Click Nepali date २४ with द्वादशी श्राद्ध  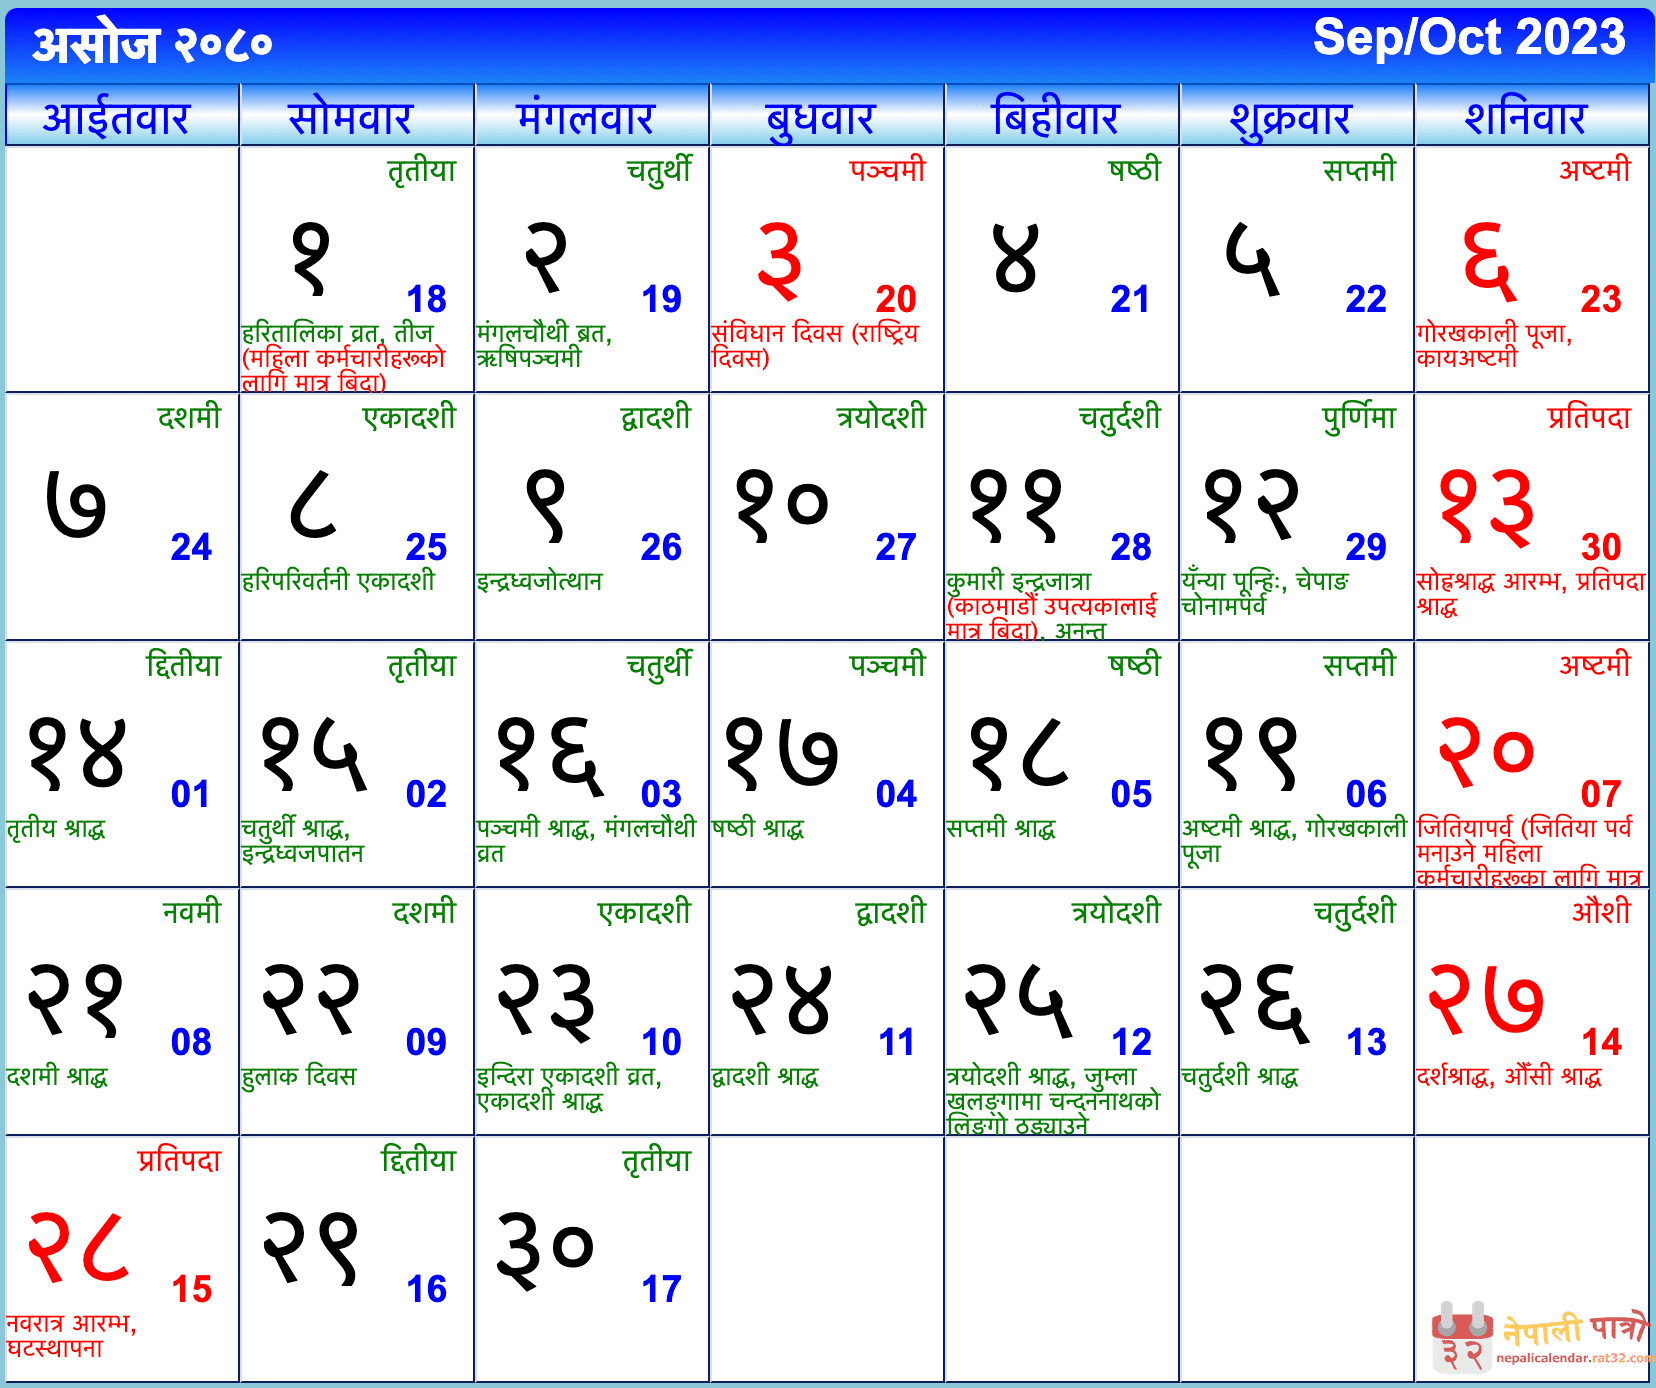[x=782, y=1000]
